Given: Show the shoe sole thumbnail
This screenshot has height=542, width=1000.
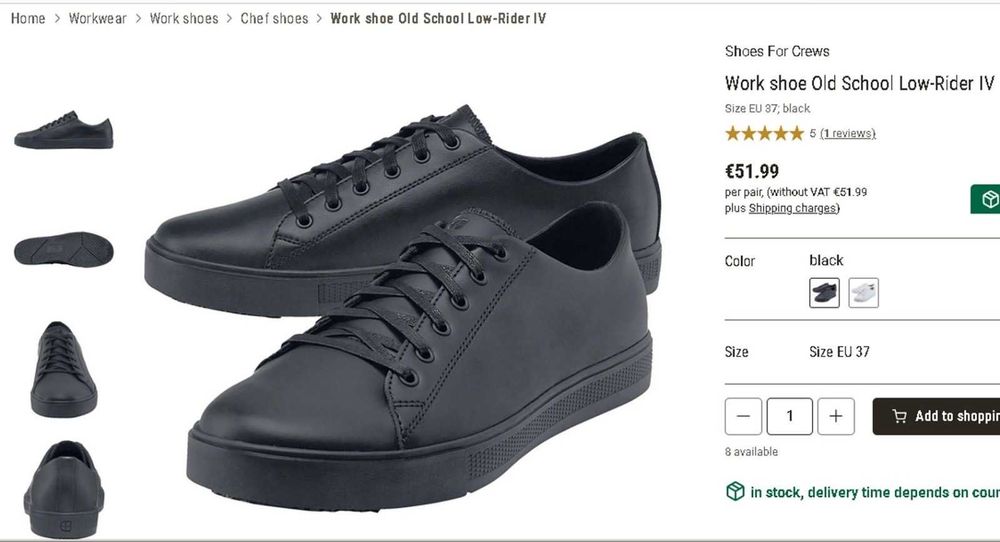Looking at the screenshot, I should coord(63,249).
